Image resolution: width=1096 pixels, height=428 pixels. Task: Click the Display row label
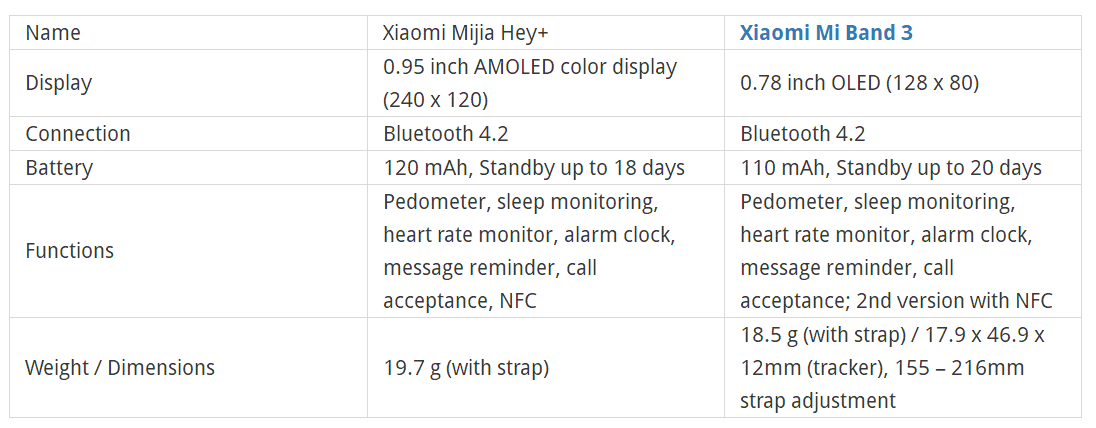pyautogui.click(x=58, y=83)
